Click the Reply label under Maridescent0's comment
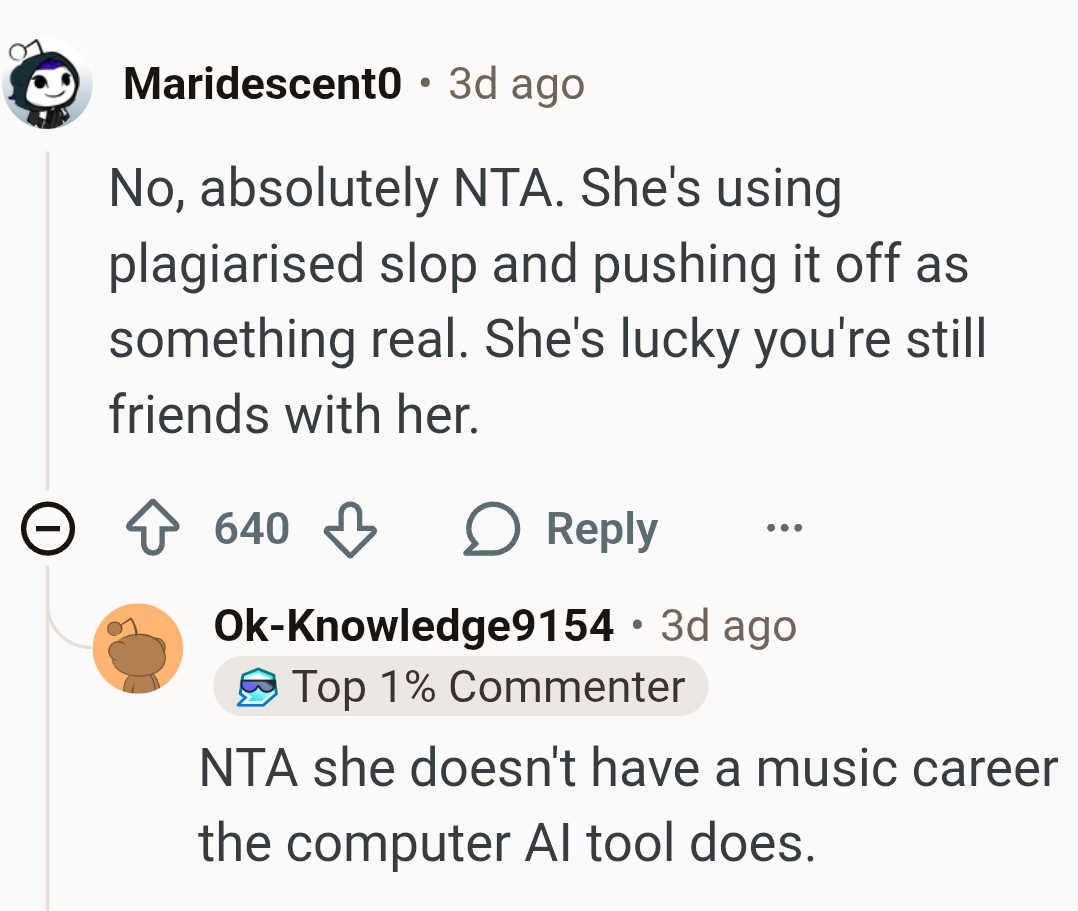1078x911 pixels. (x=601, y=529)
